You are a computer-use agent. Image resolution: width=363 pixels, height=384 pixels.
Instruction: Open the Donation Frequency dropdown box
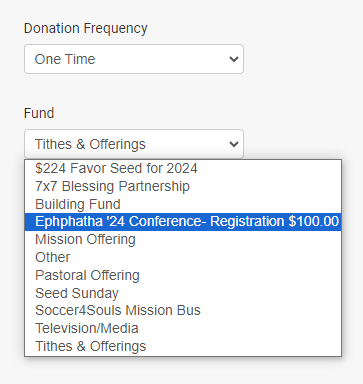134,59
